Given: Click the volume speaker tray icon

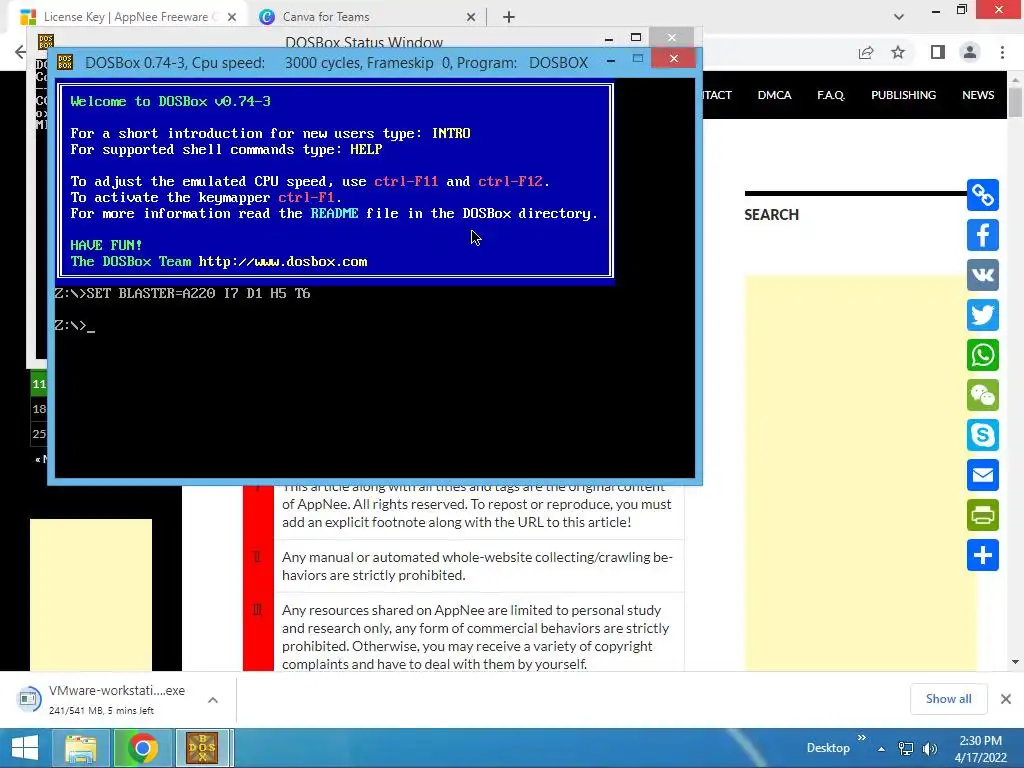Looking at the screenshot, I should [929, 748].
